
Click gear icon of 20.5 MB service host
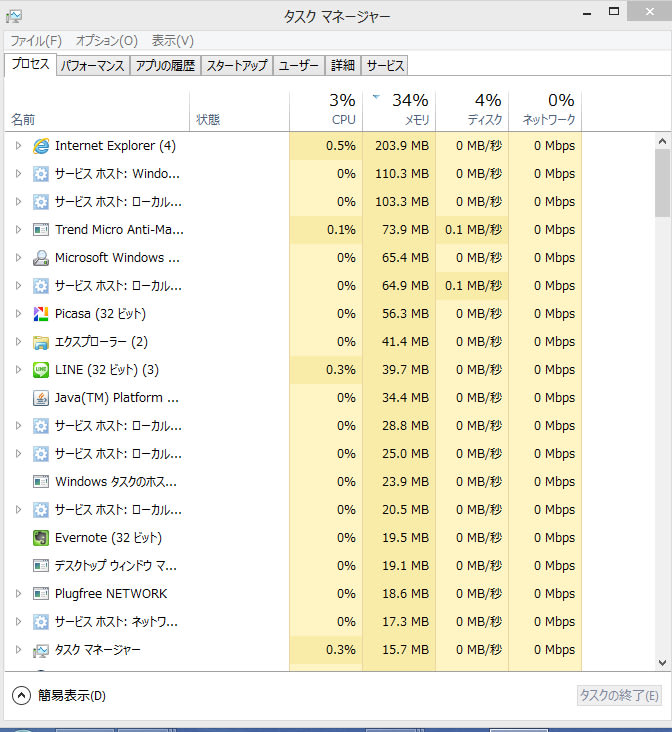coord(41,510)
